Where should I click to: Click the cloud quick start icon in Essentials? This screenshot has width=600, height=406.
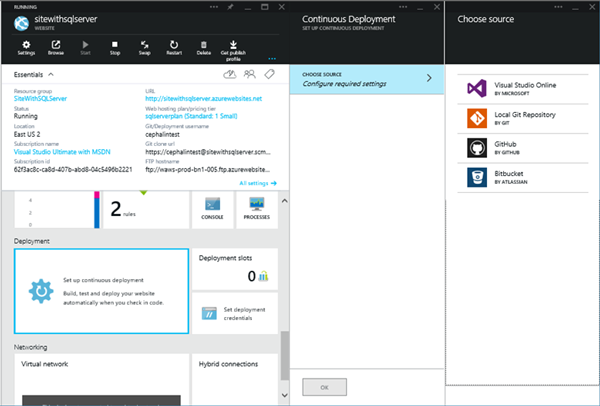point(230,74)
